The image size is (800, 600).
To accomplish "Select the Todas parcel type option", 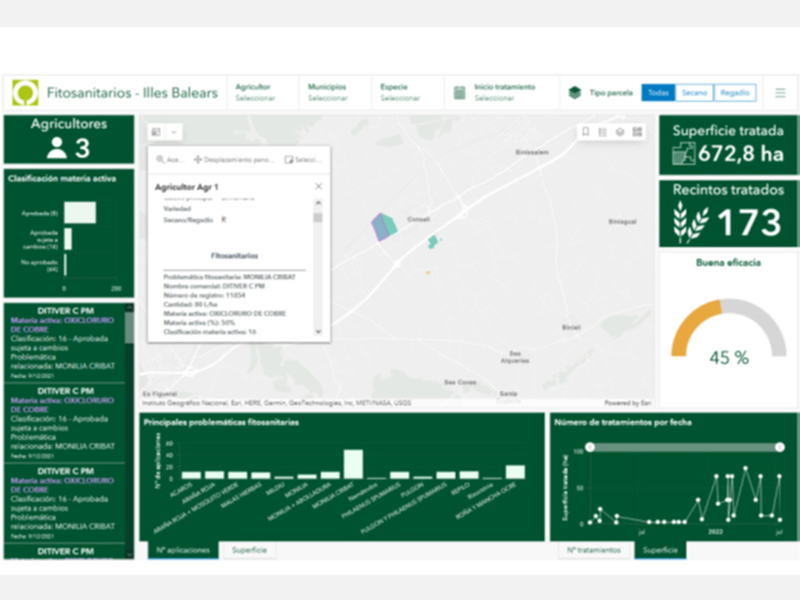I will 657,93.
